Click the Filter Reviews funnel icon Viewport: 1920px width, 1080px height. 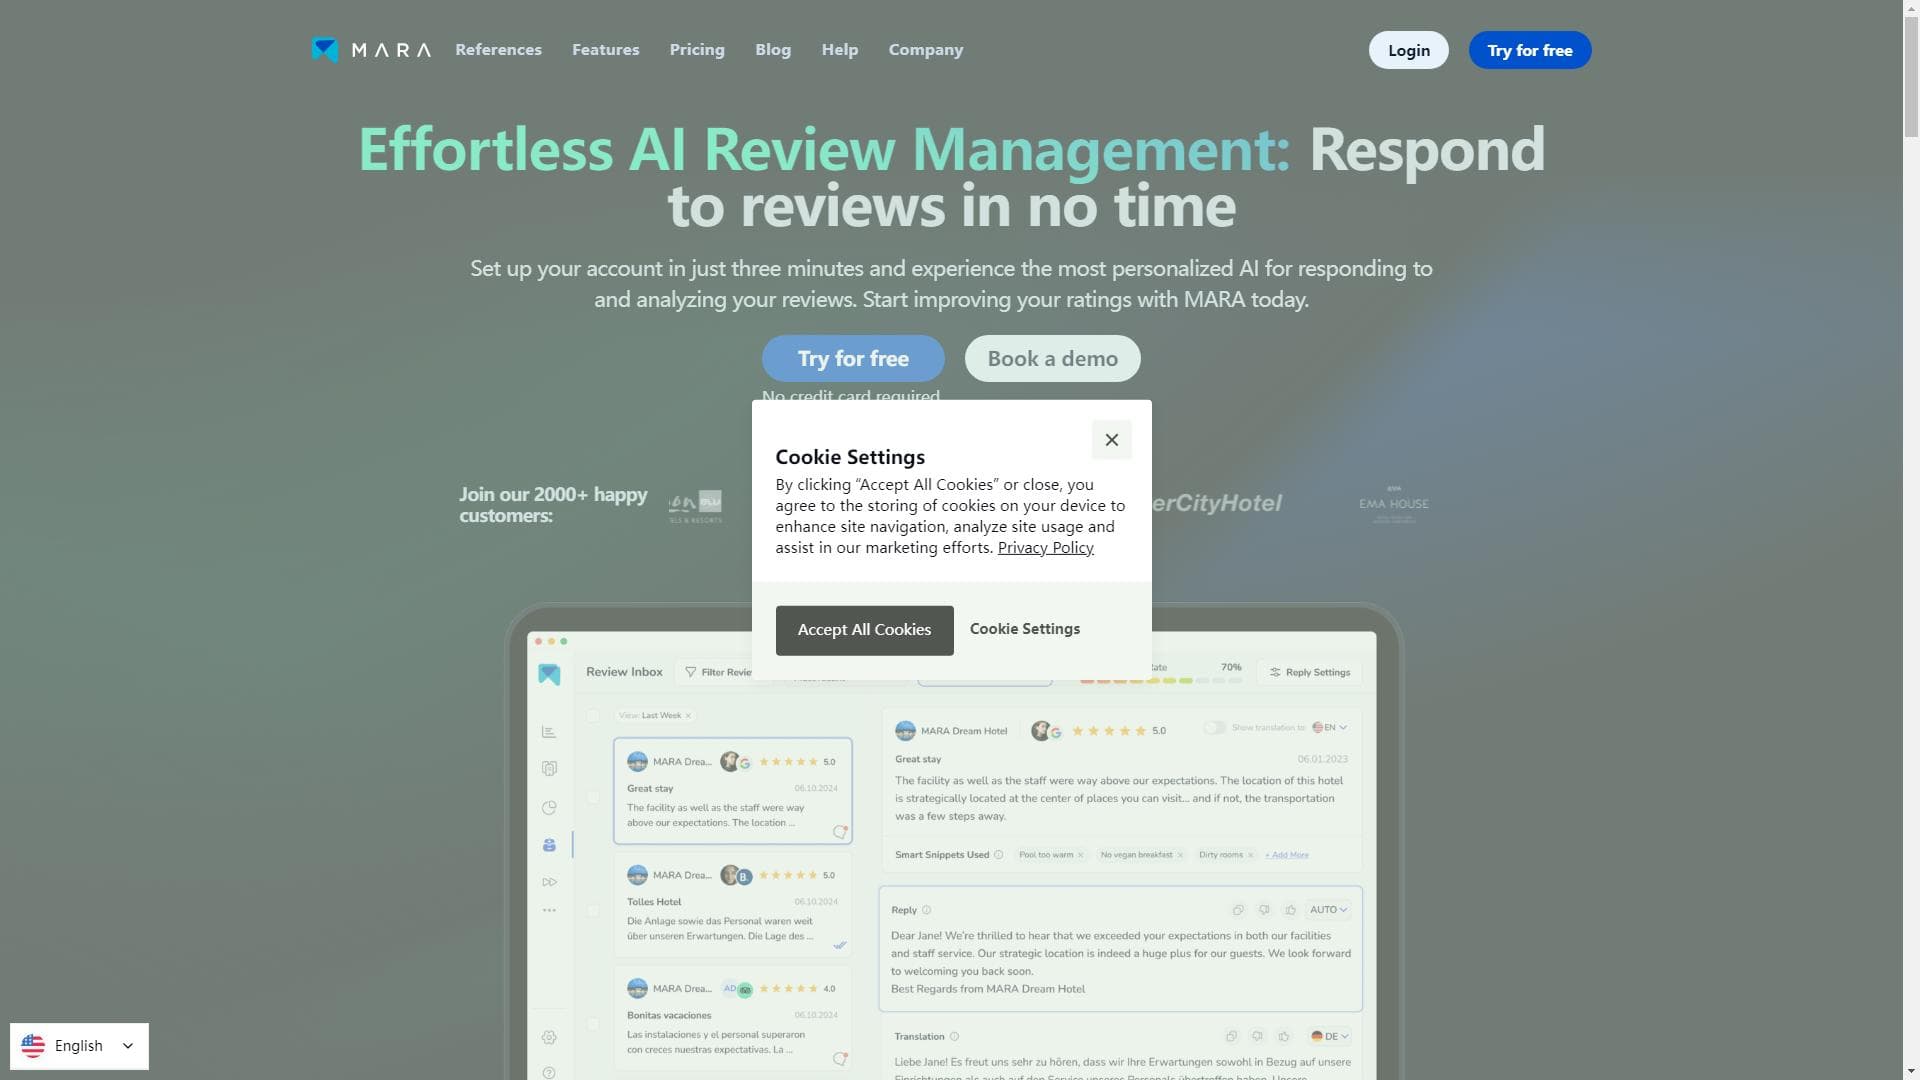coord(690,672)
